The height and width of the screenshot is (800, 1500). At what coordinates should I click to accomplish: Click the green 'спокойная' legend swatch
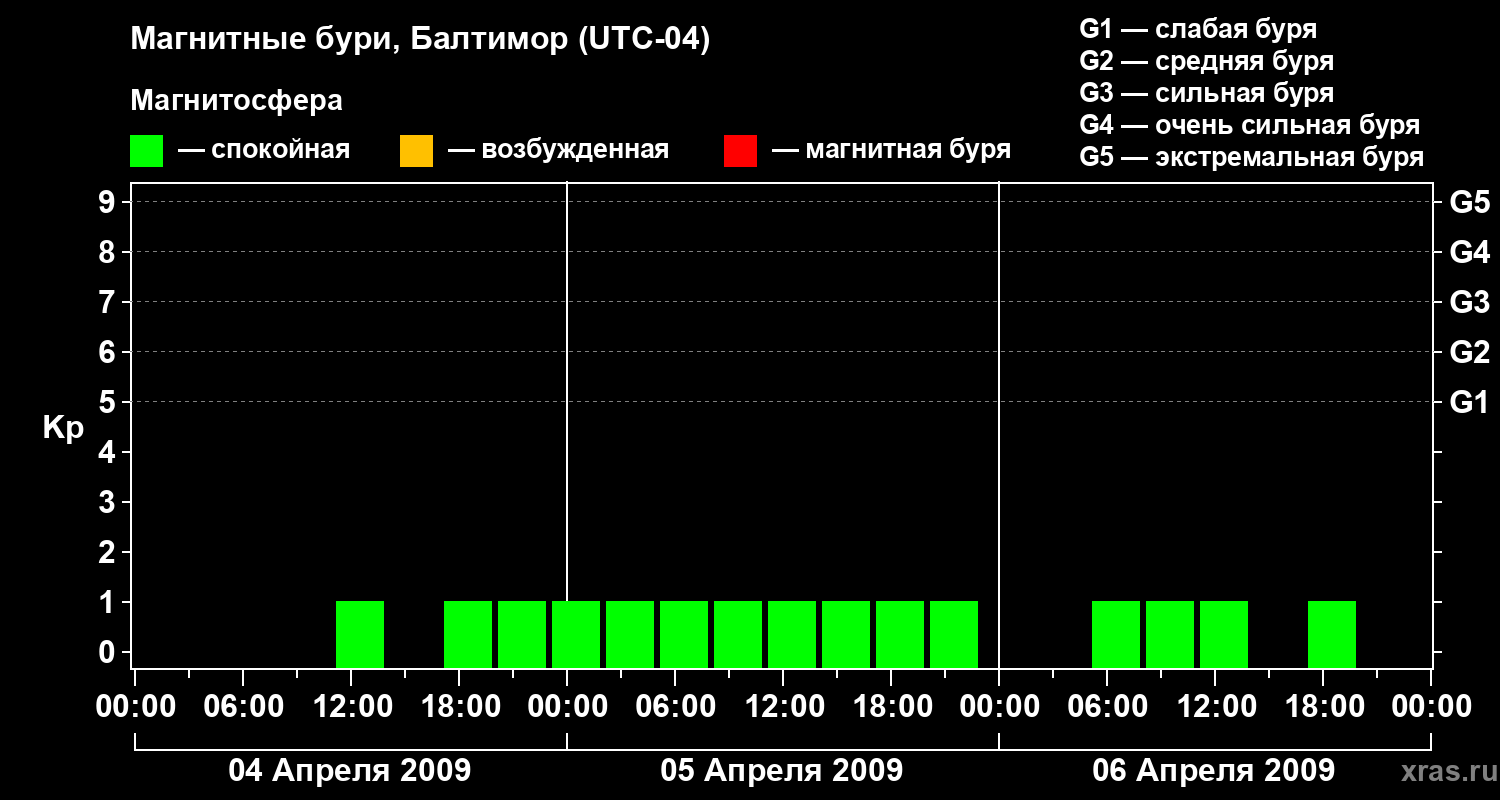(147, 151)
